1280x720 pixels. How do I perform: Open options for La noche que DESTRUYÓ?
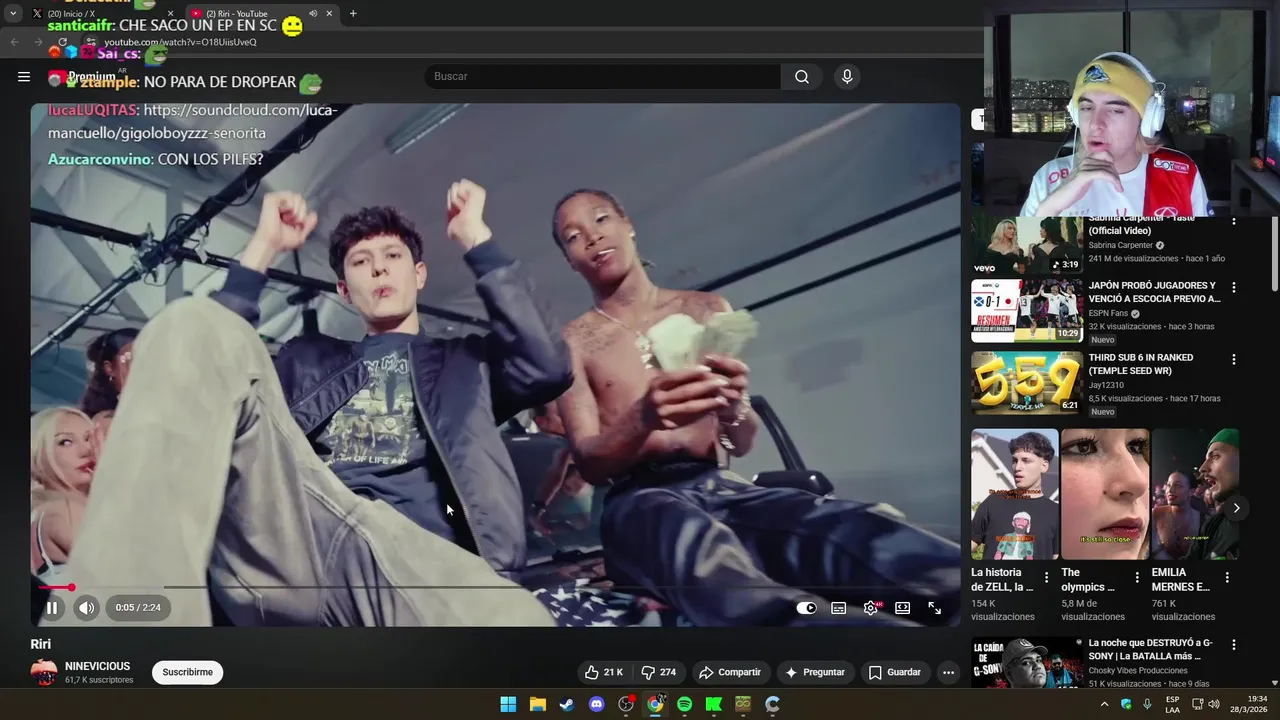tap(1233, 645)
